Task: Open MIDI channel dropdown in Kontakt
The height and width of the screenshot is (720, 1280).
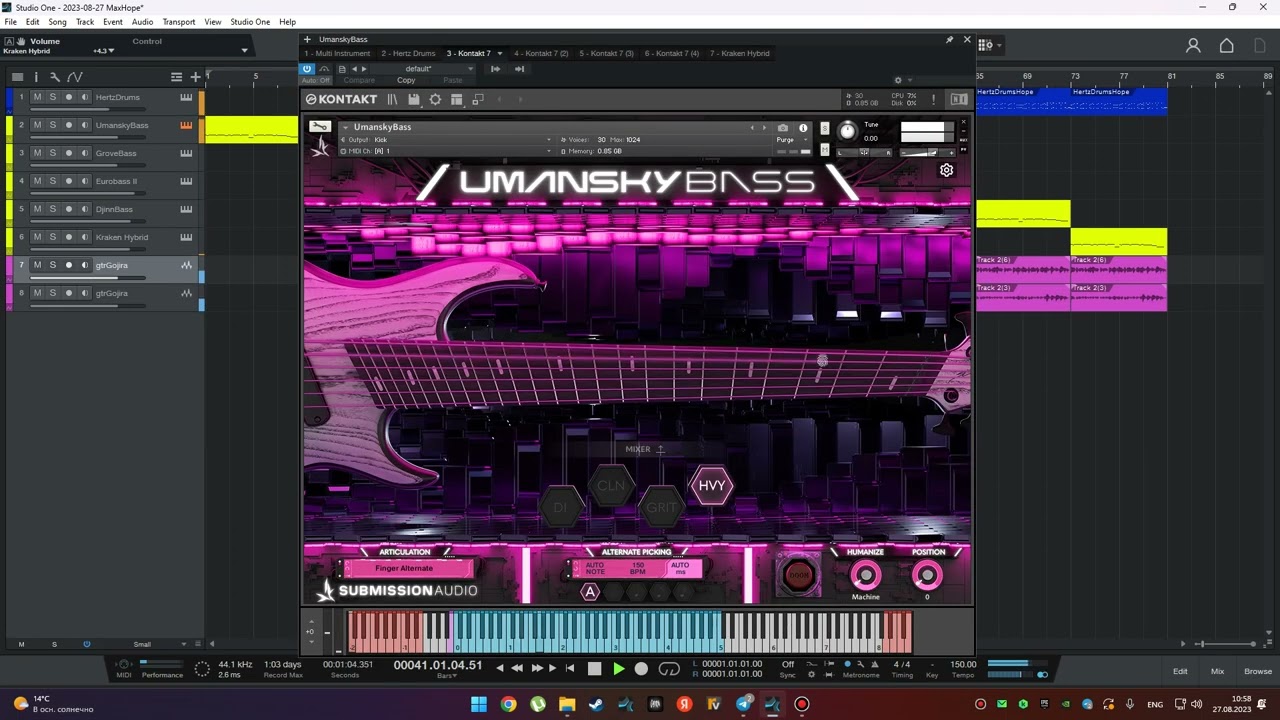Action: coord(448,151)
